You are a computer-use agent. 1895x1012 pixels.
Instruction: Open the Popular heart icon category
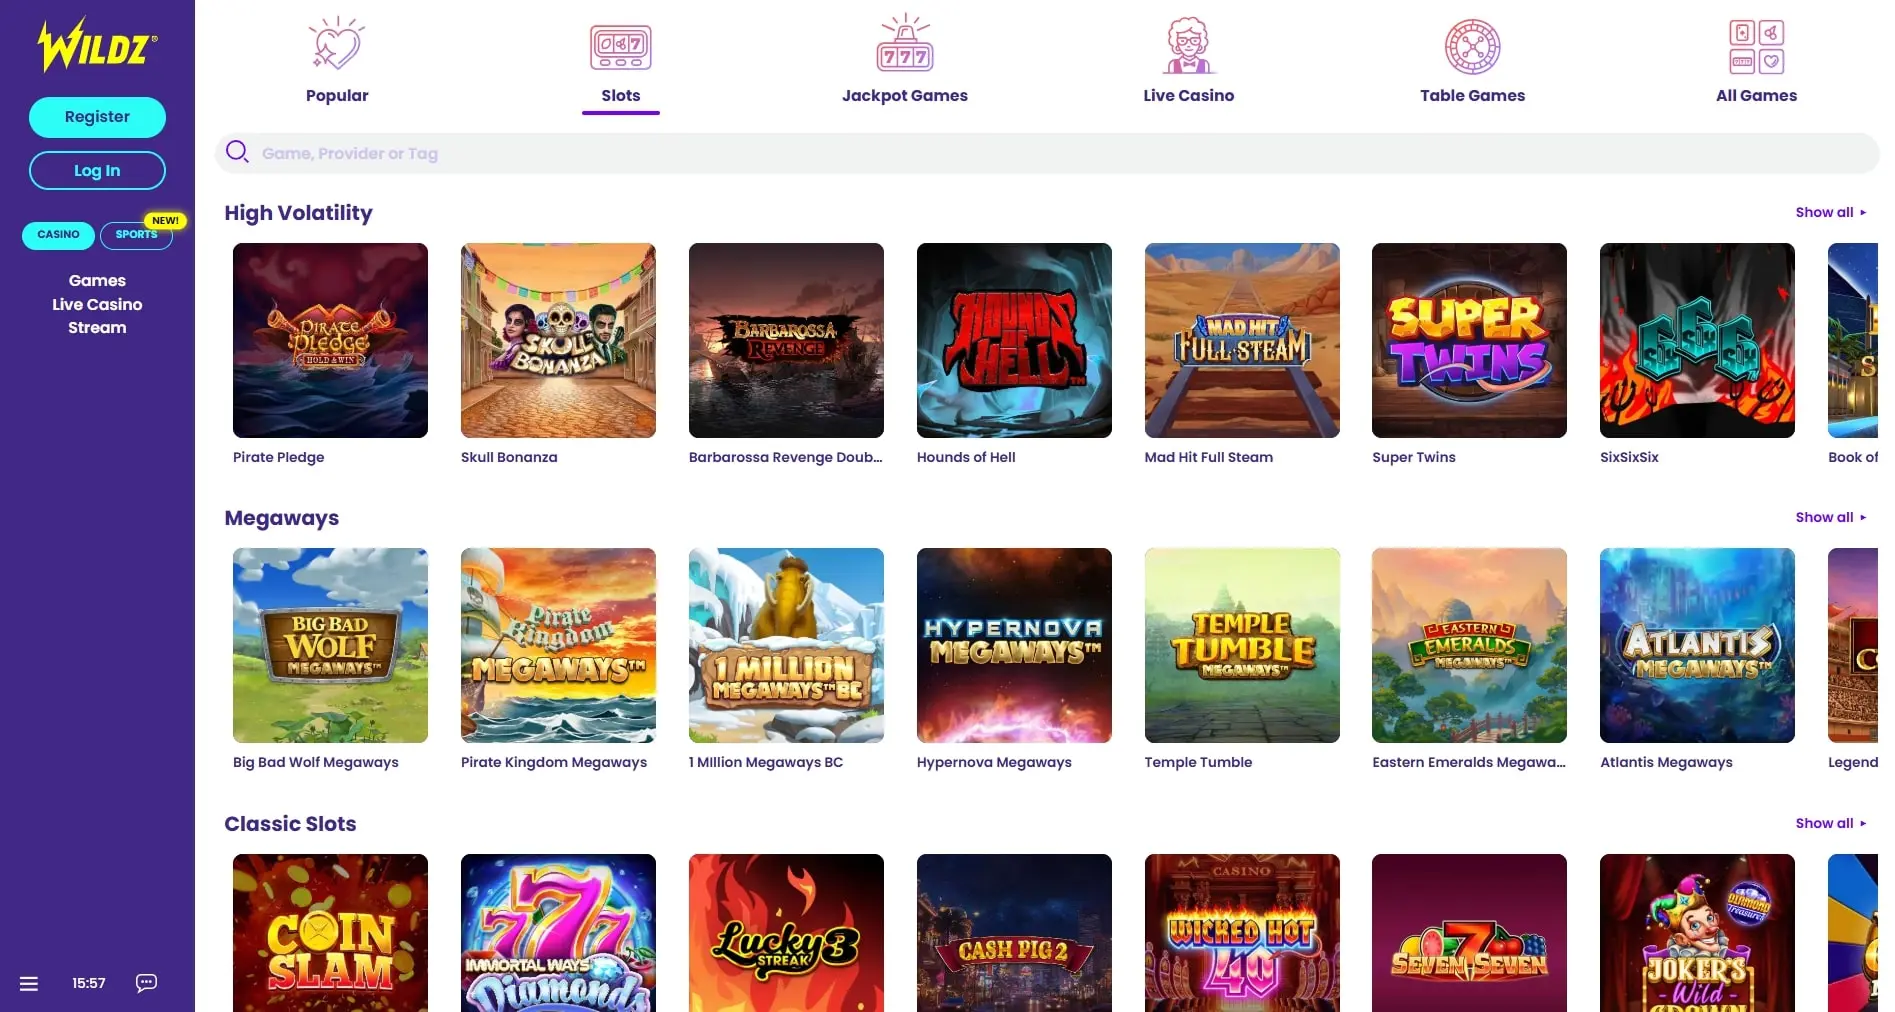pos(337,45)
